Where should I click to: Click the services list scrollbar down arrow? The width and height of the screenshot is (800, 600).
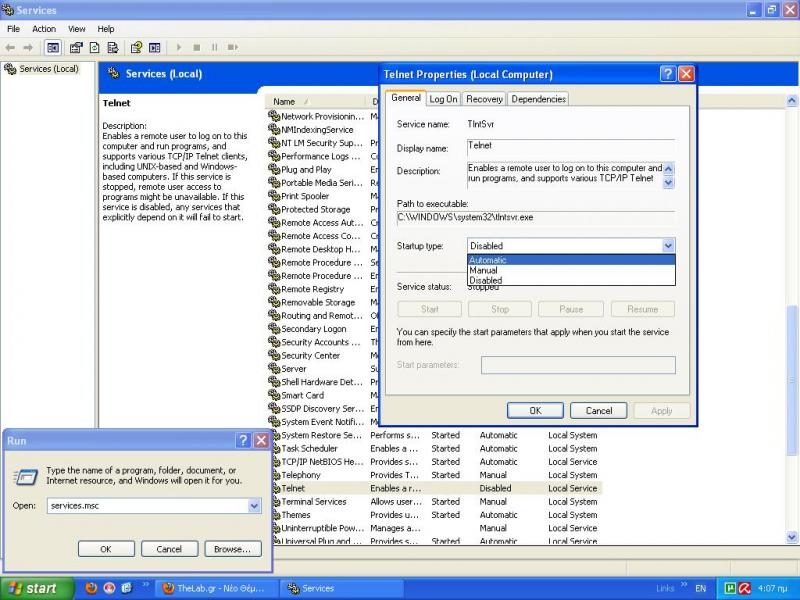pyautogui.click(x=791, y=537)
